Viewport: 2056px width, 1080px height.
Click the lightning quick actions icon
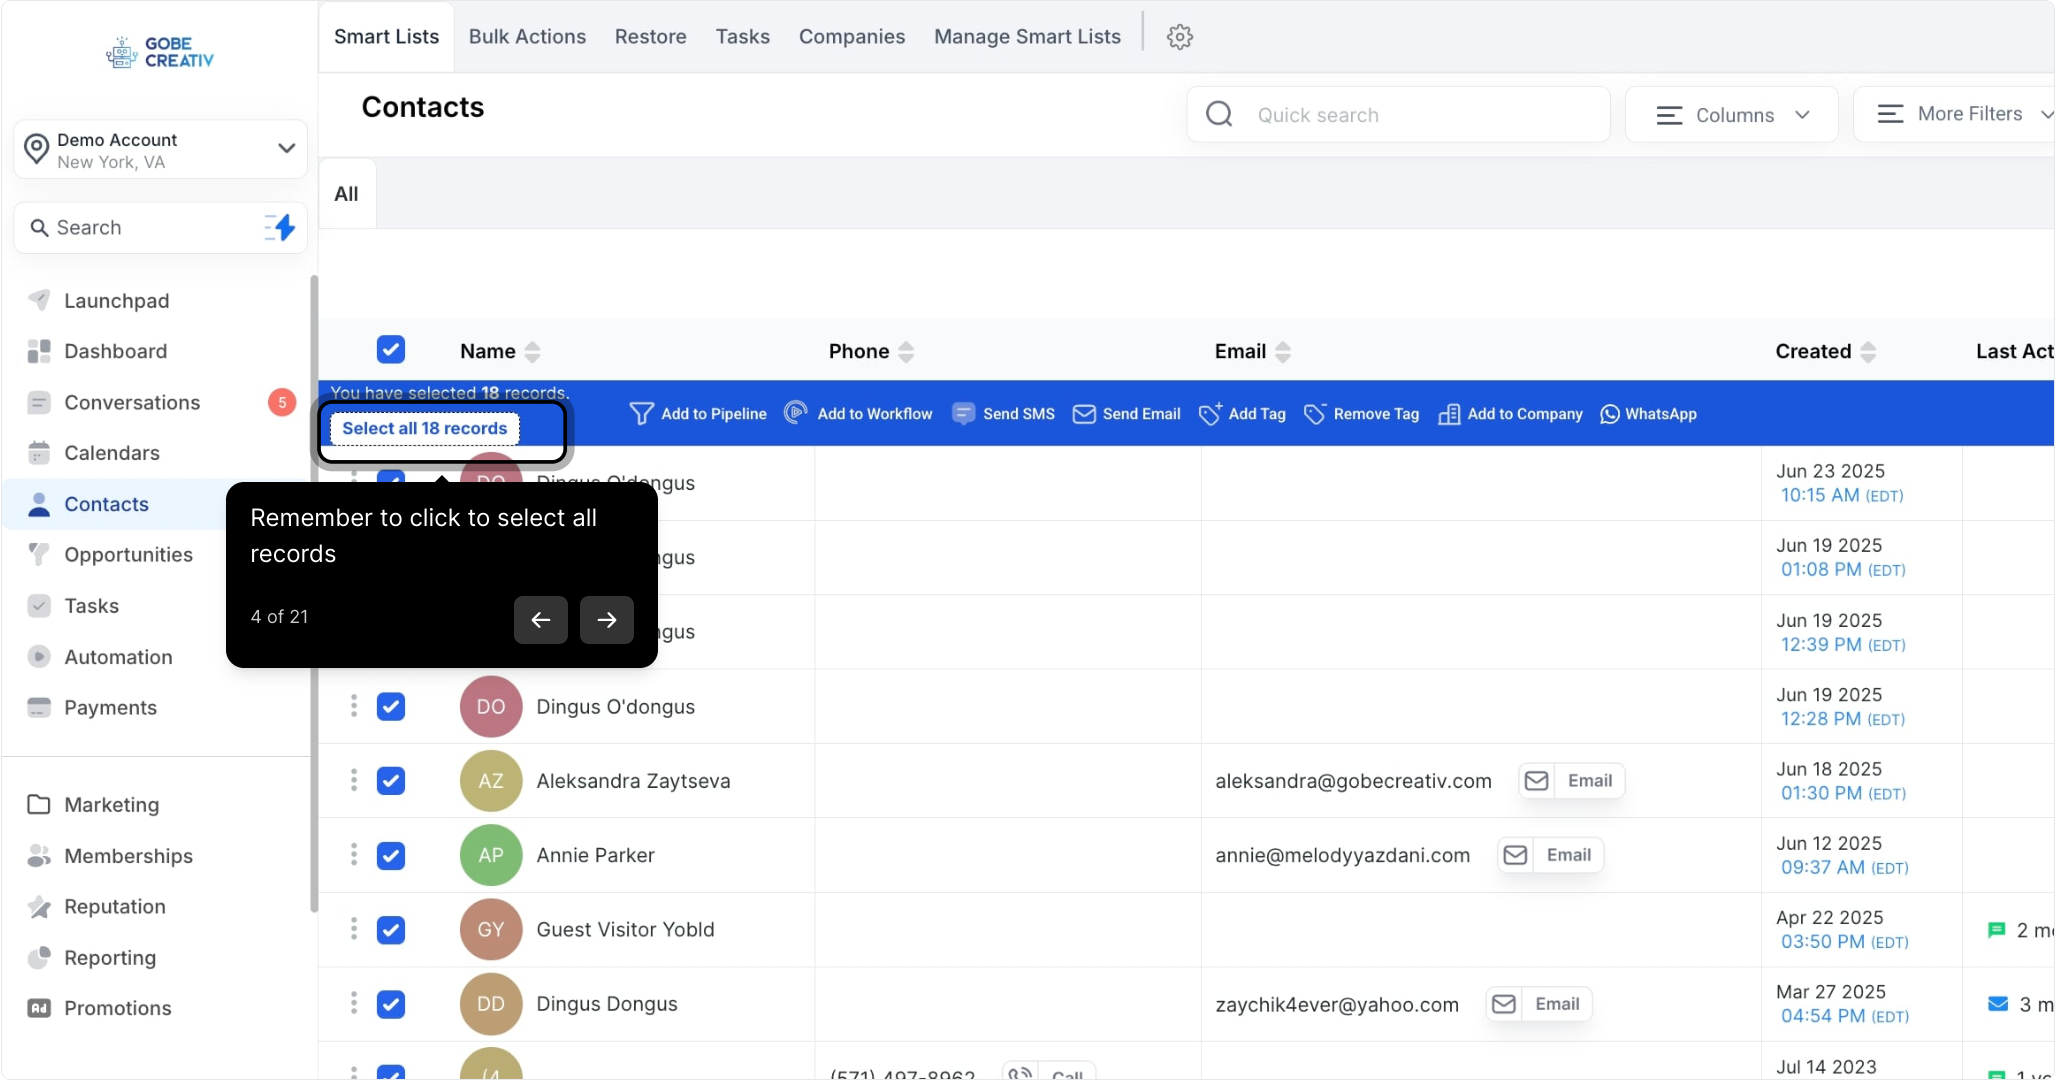[x=280, y=228]
